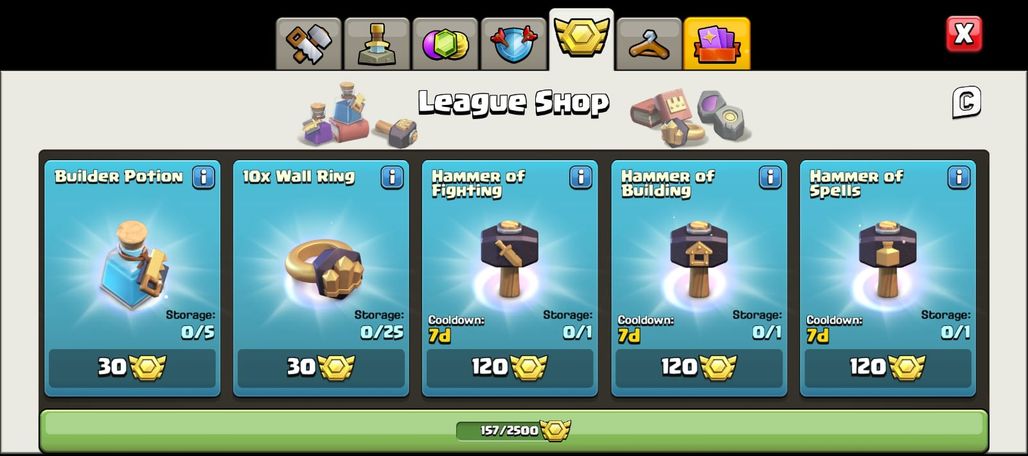
Task: Show info for Builder Potion
Action: (203, 177)
